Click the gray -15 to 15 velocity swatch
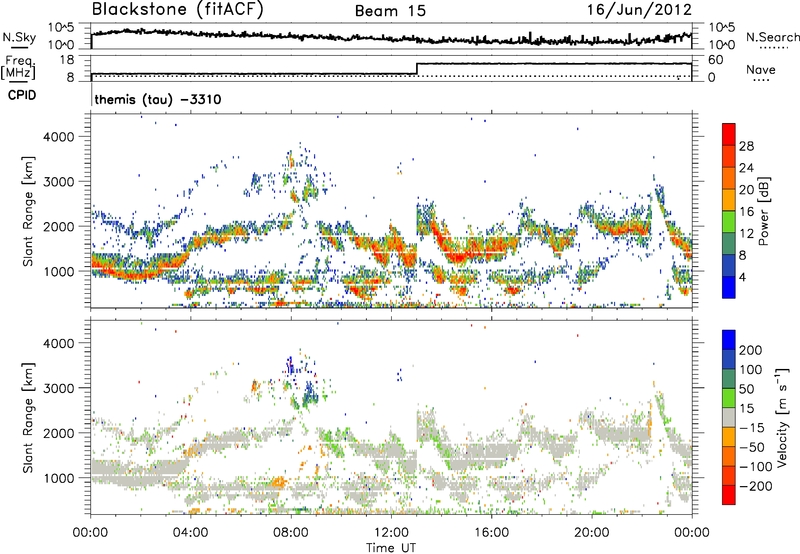The image size is (800, 554). [729, 417]
